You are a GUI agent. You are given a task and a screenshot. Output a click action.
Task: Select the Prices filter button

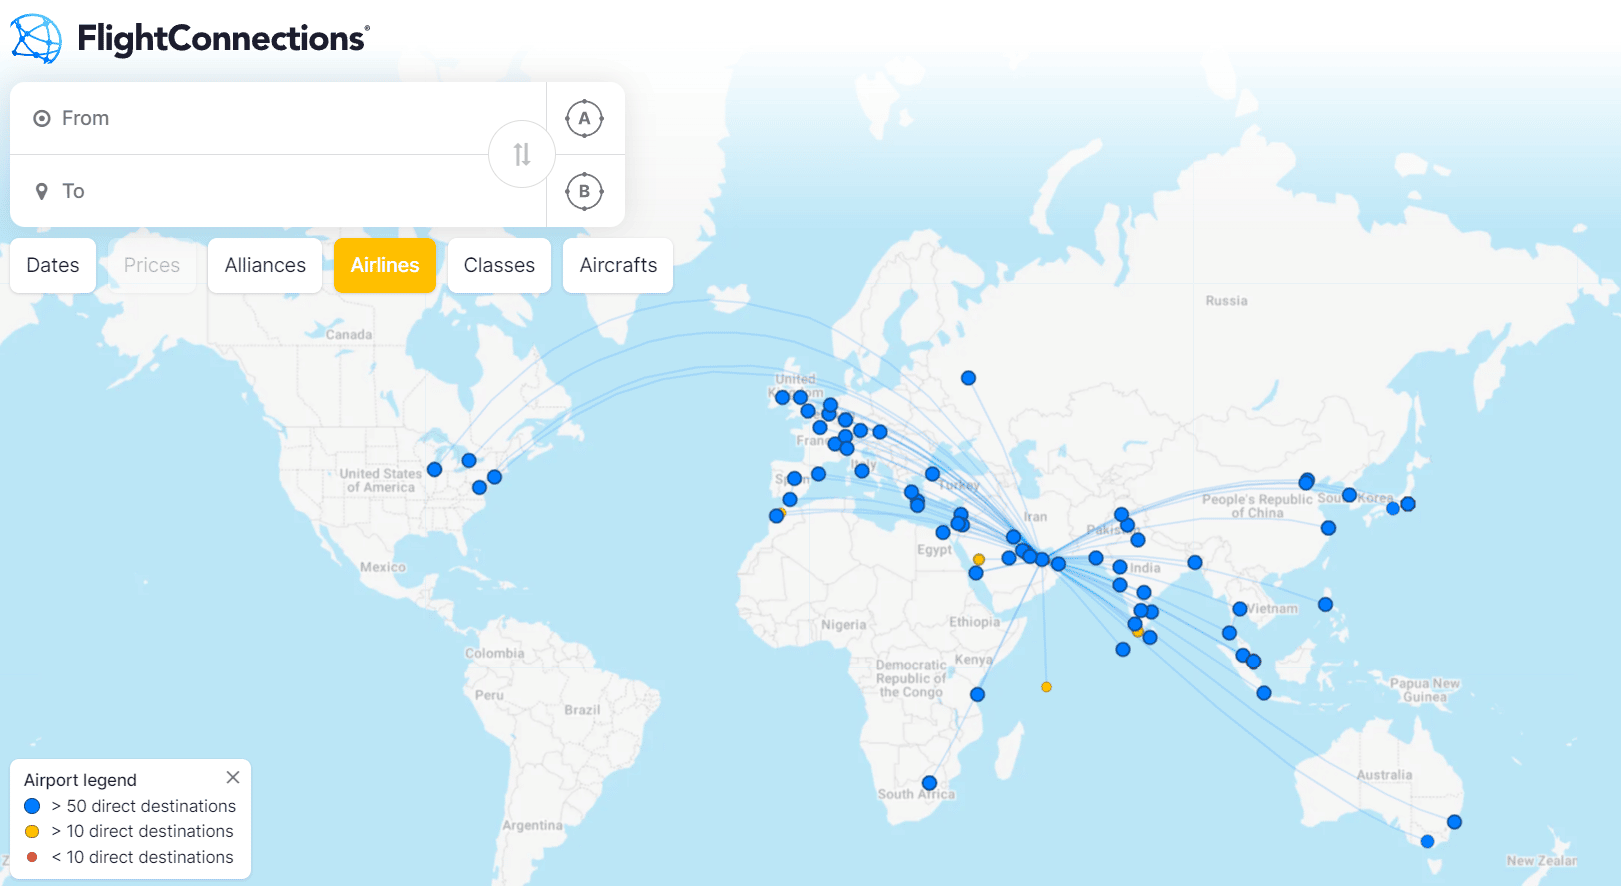click(152, 265)
